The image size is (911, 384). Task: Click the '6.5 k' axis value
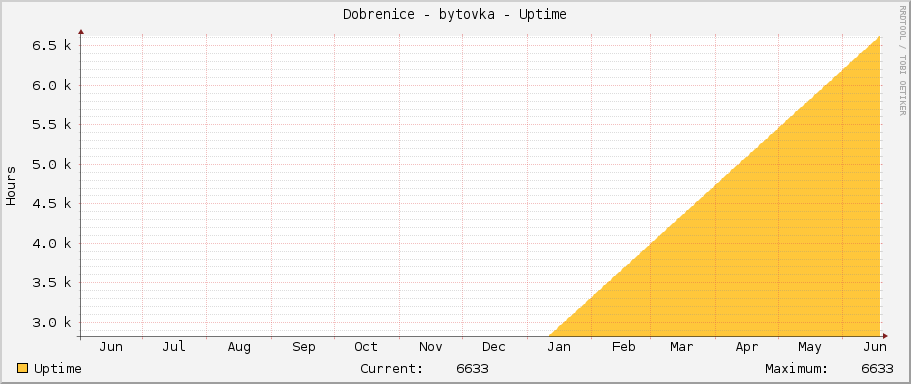click(51, 45)
